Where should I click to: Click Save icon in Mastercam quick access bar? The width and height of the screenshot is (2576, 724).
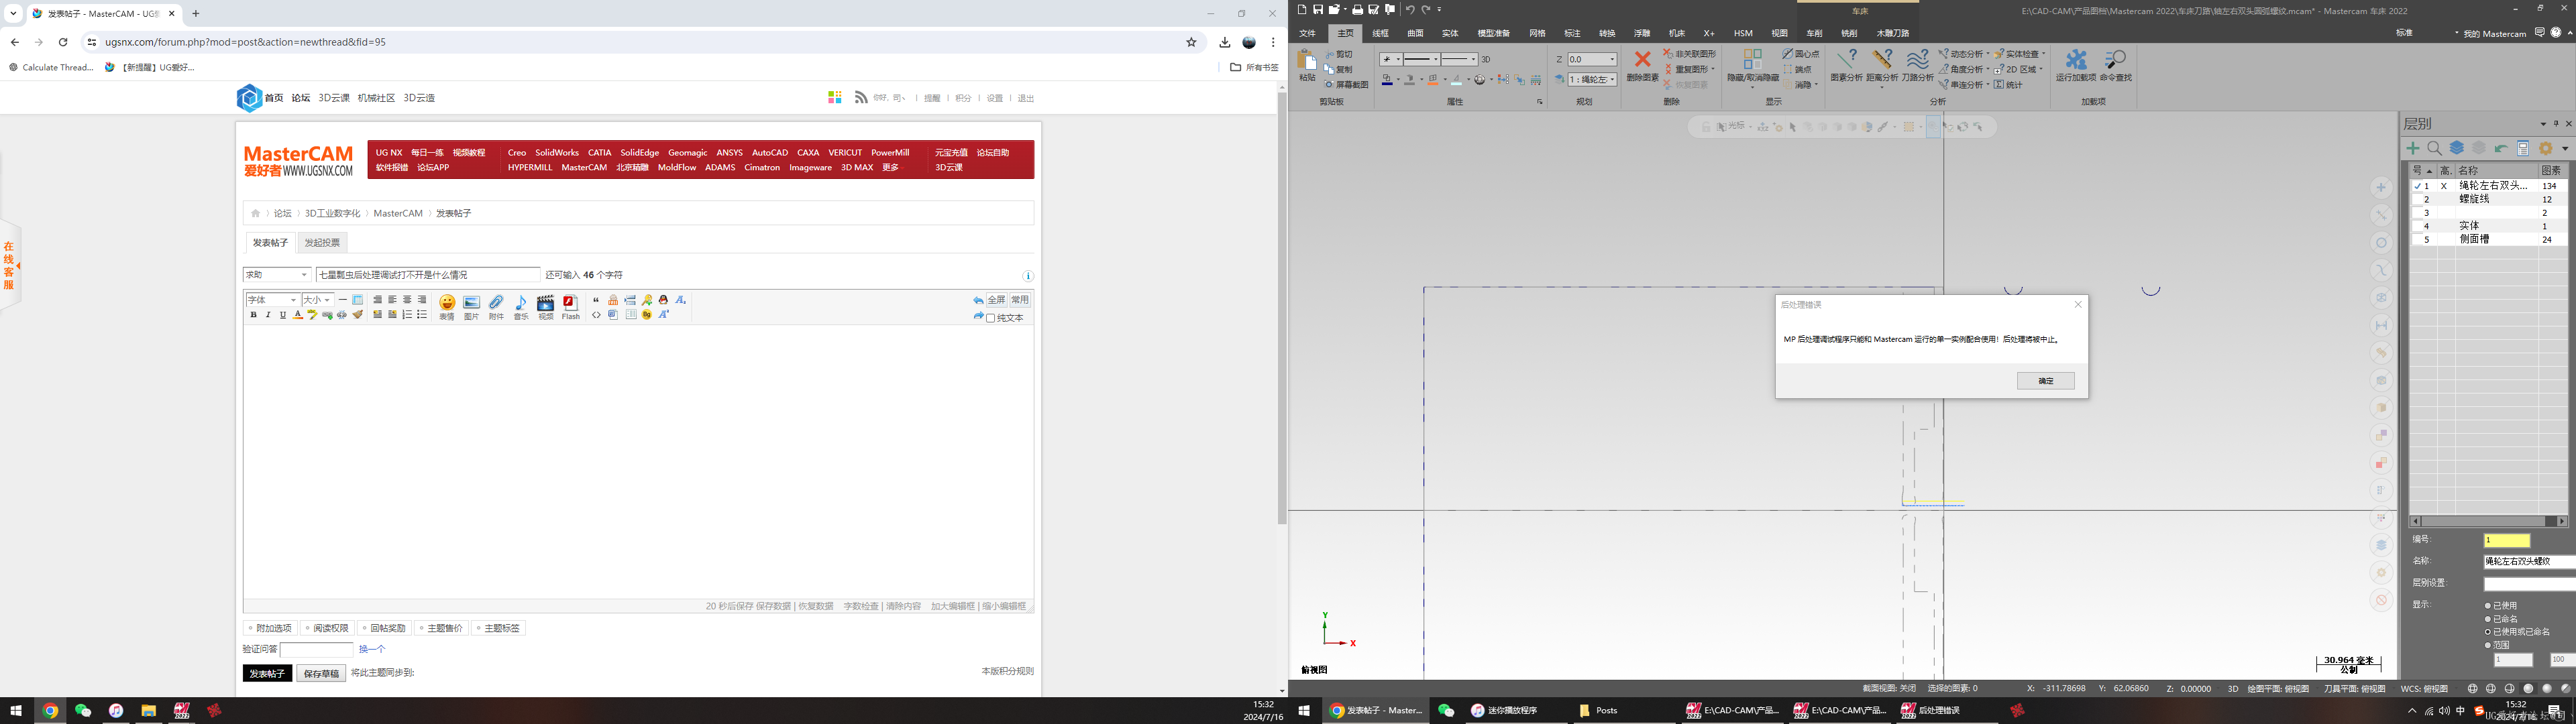pos(1318,10)
